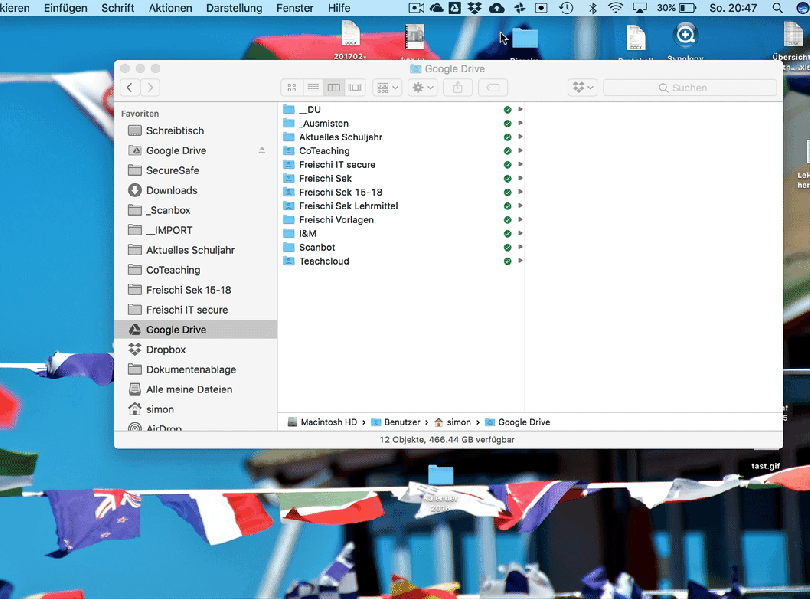Click the back navigation arrow
The height and width of the screenshot is (599, 810).
130,87
